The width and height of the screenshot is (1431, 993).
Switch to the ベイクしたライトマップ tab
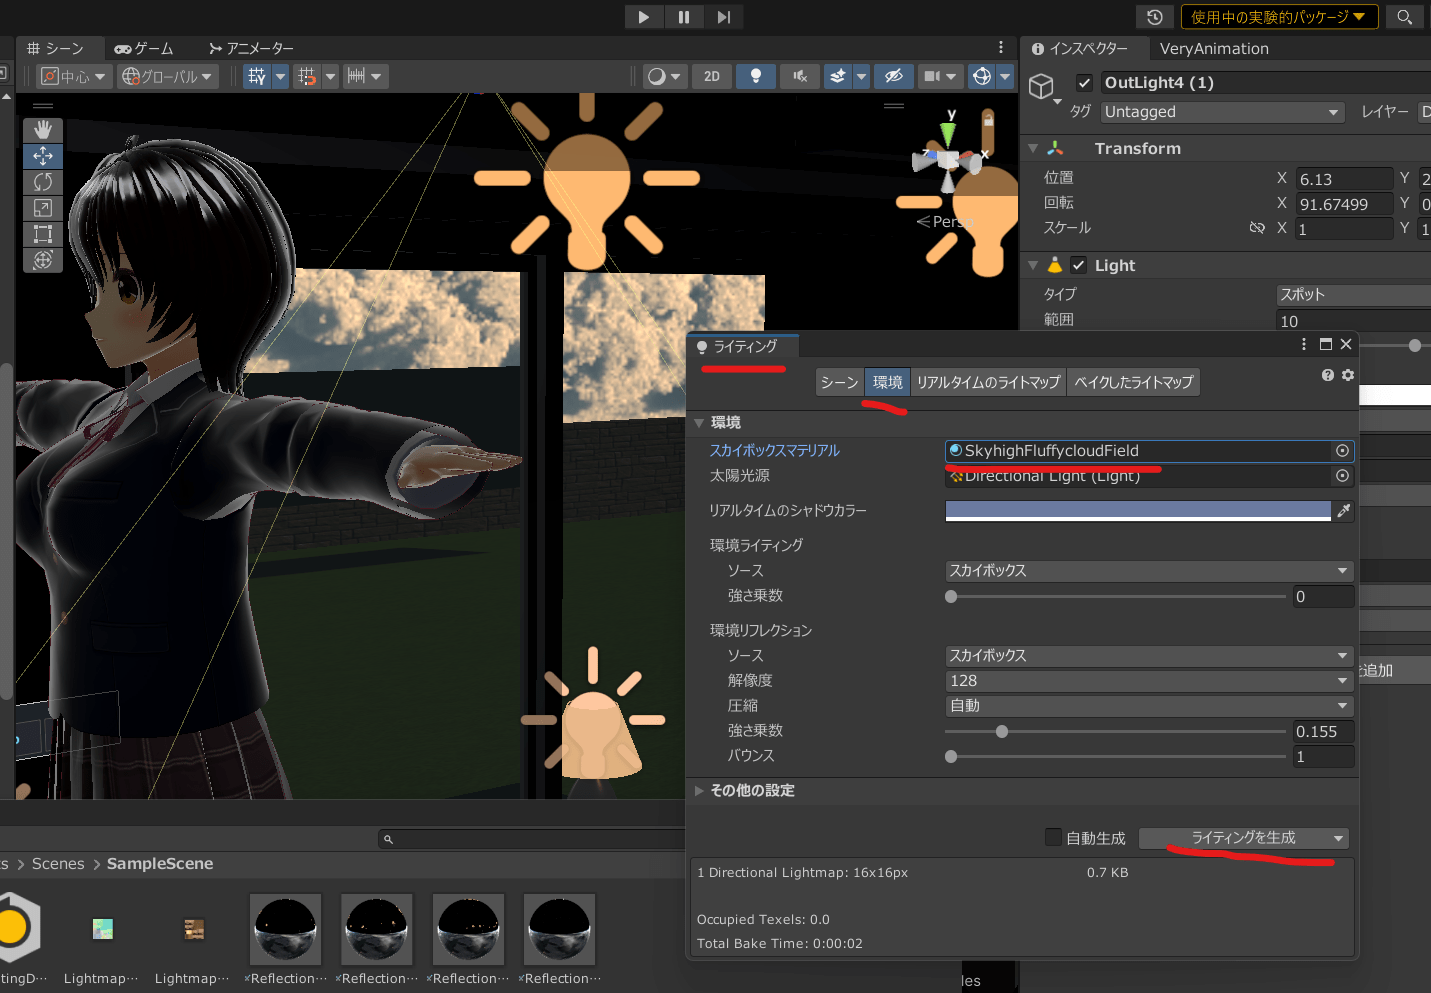(x=1133, y=382)
